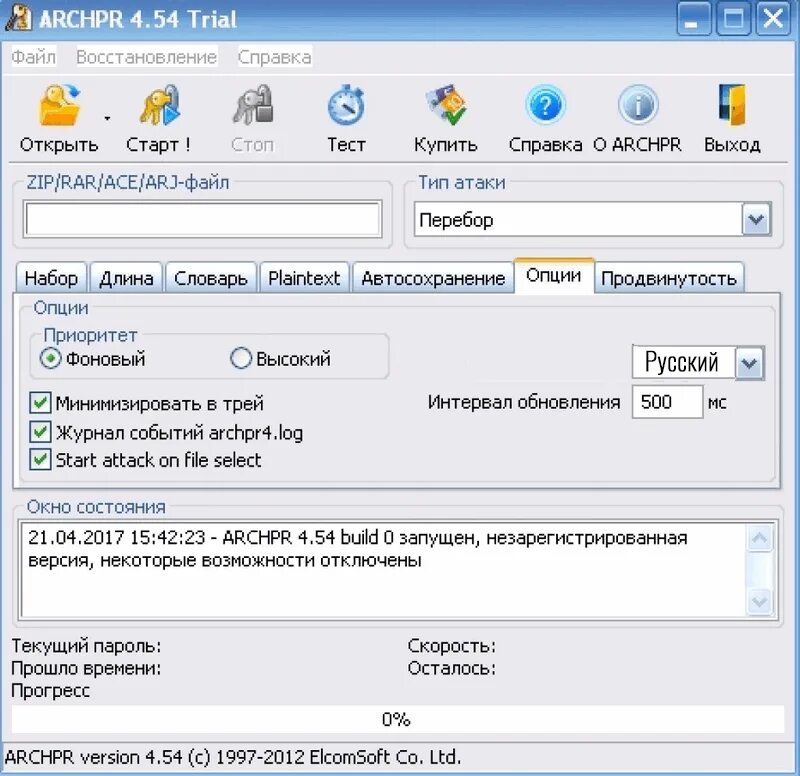Exit with the Выход door icon
The height and width of the screenshot is (776, 800).
733,106
